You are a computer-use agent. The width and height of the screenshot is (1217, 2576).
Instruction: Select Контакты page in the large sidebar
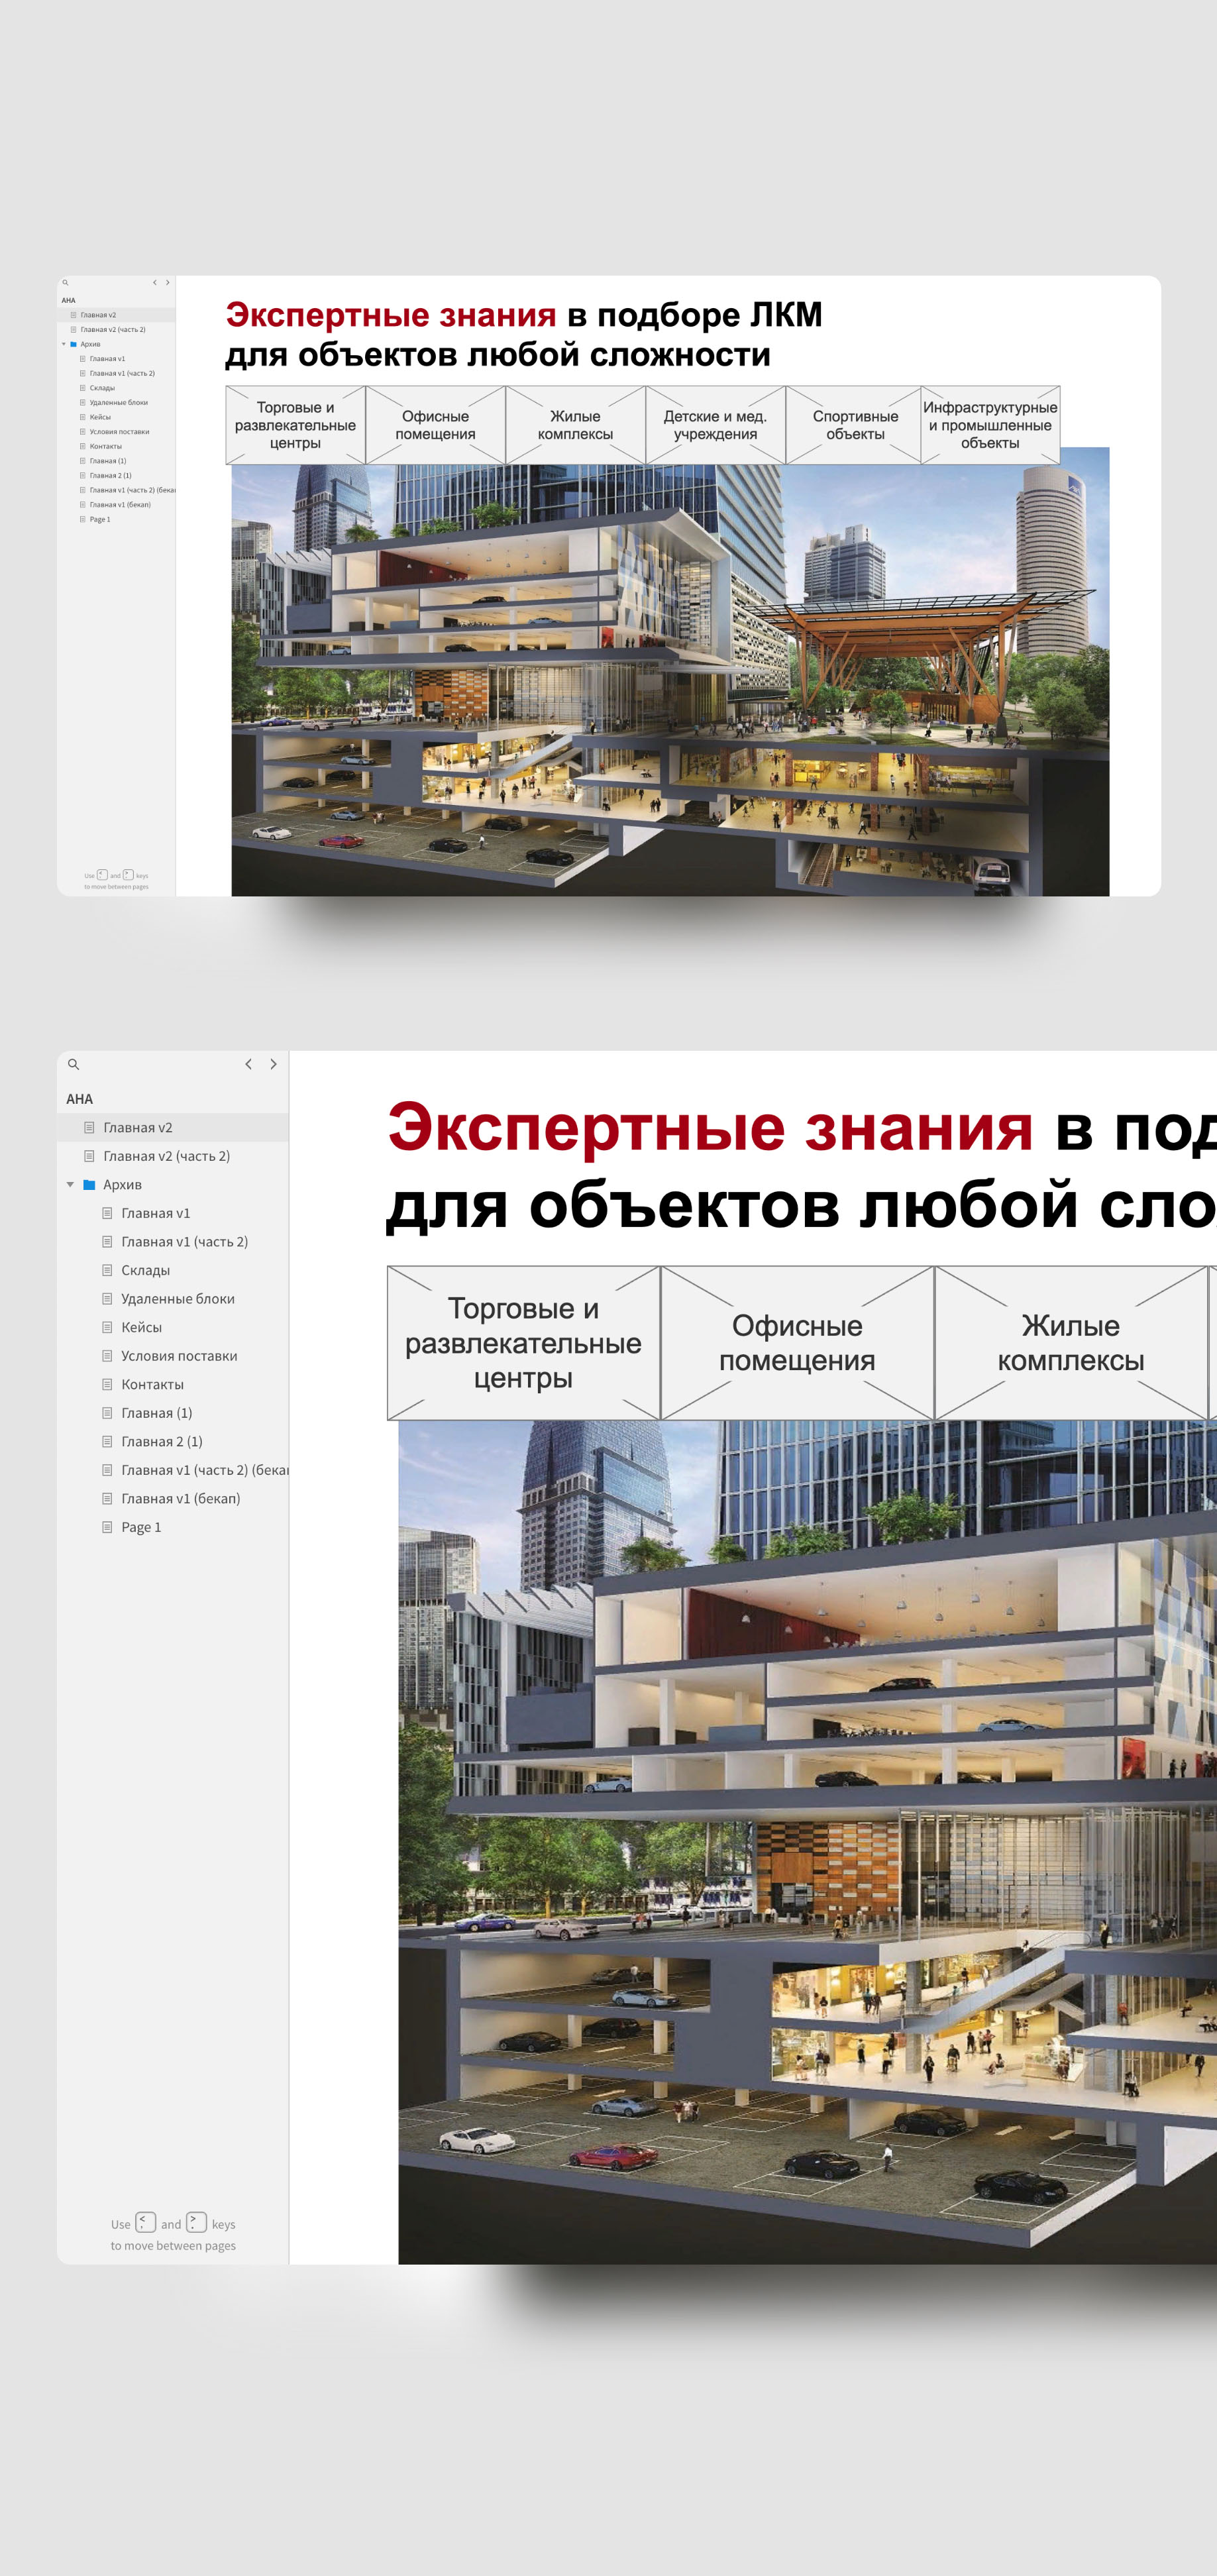pos(152,1384)
